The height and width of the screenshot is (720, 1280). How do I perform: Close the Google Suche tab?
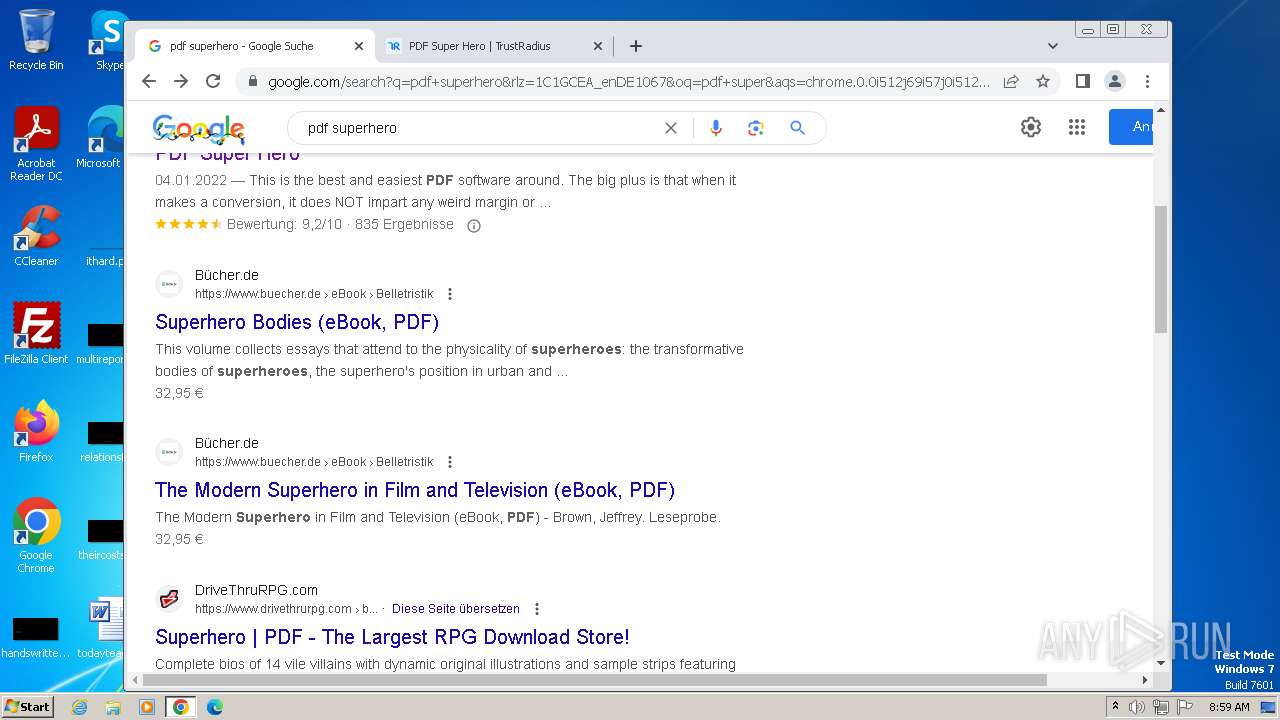click(x=359, y=46)
